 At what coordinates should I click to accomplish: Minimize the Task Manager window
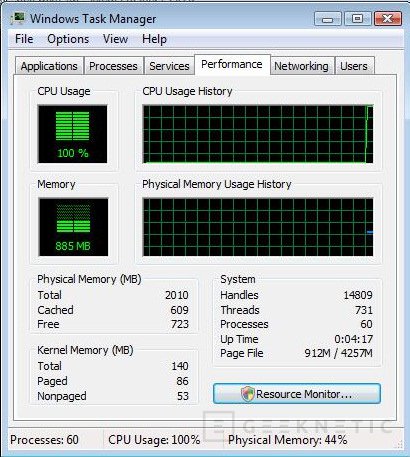coord(328,19)
